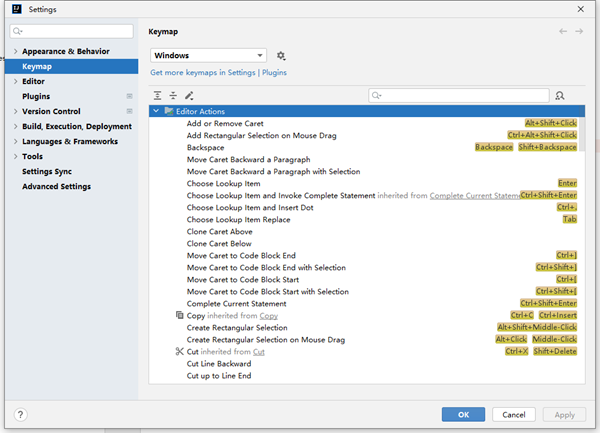Click the settings search field
Screen dimensions: 600x433
[72, 31]
